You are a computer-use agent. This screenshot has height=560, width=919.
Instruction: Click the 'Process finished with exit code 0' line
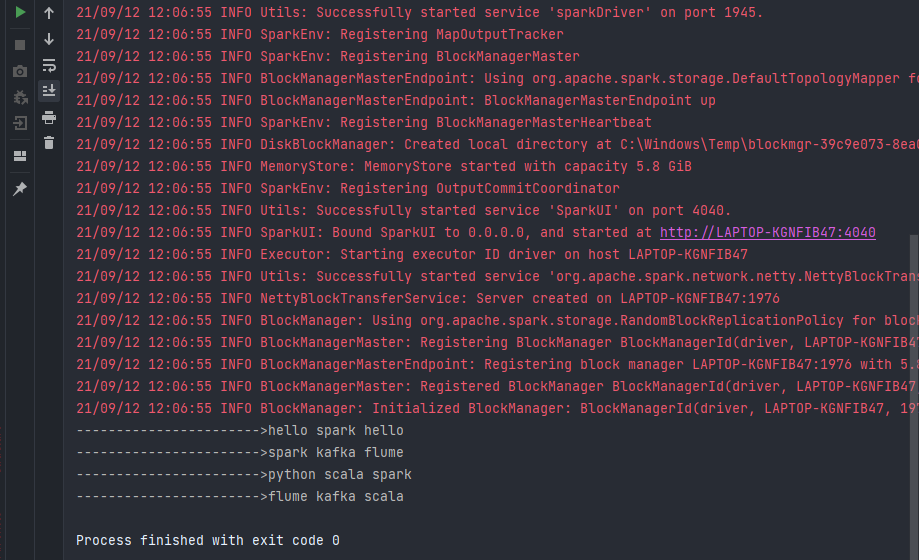pos(207,541)
